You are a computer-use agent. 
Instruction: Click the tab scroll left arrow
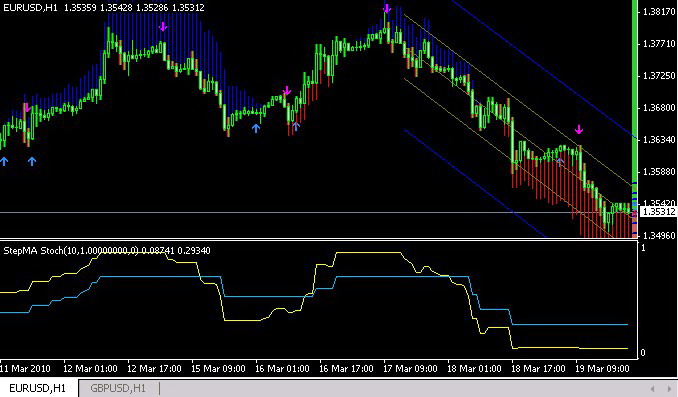652,389
